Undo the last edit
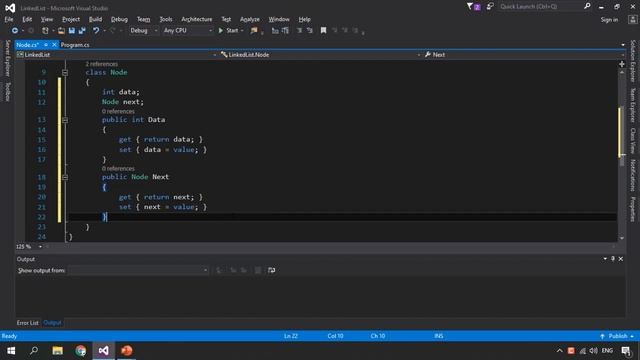The width and height of the screenshot is (640, 360). coord(96,31)
